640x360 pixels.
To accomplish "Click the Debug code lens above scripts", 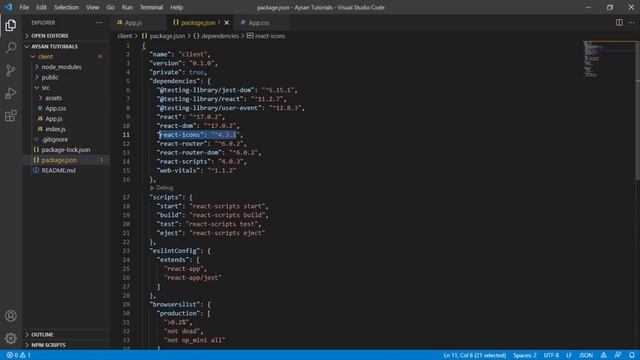I will 162,188.
